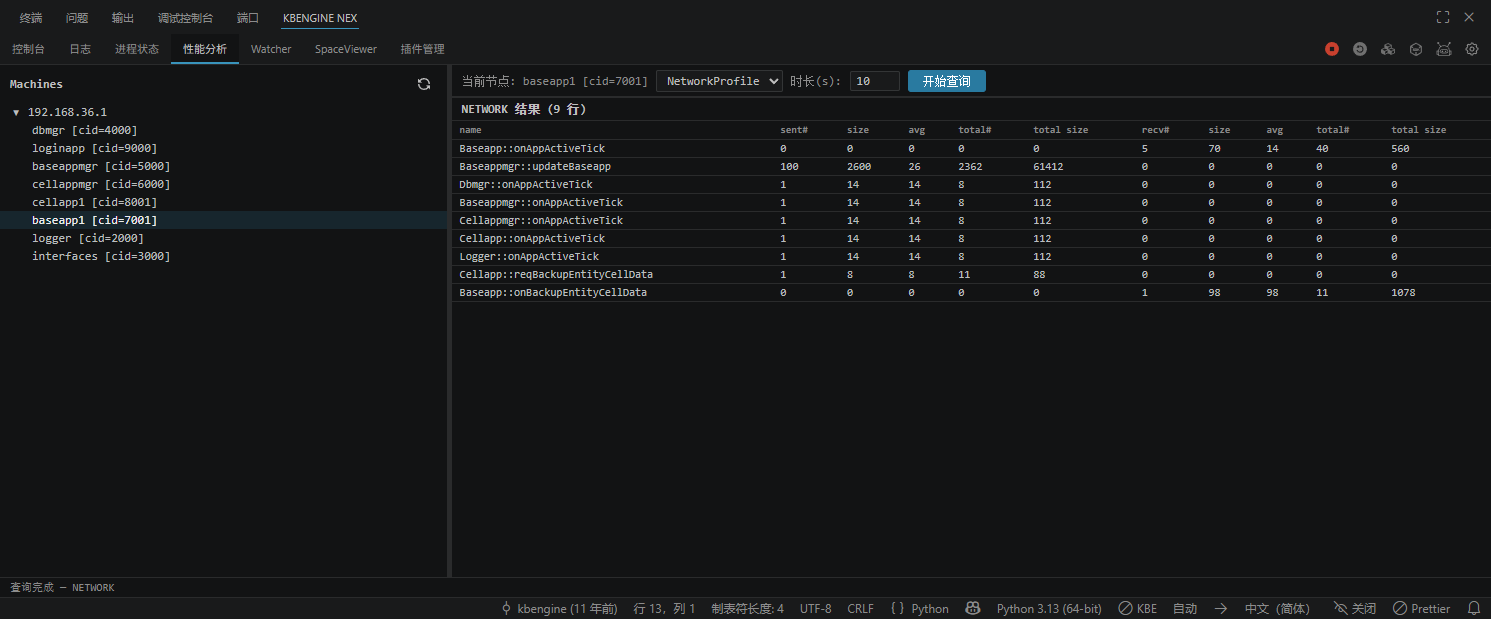The image size is (1491, 619).
Task: Click the hexagon box icon
Action: [1416, 49]
